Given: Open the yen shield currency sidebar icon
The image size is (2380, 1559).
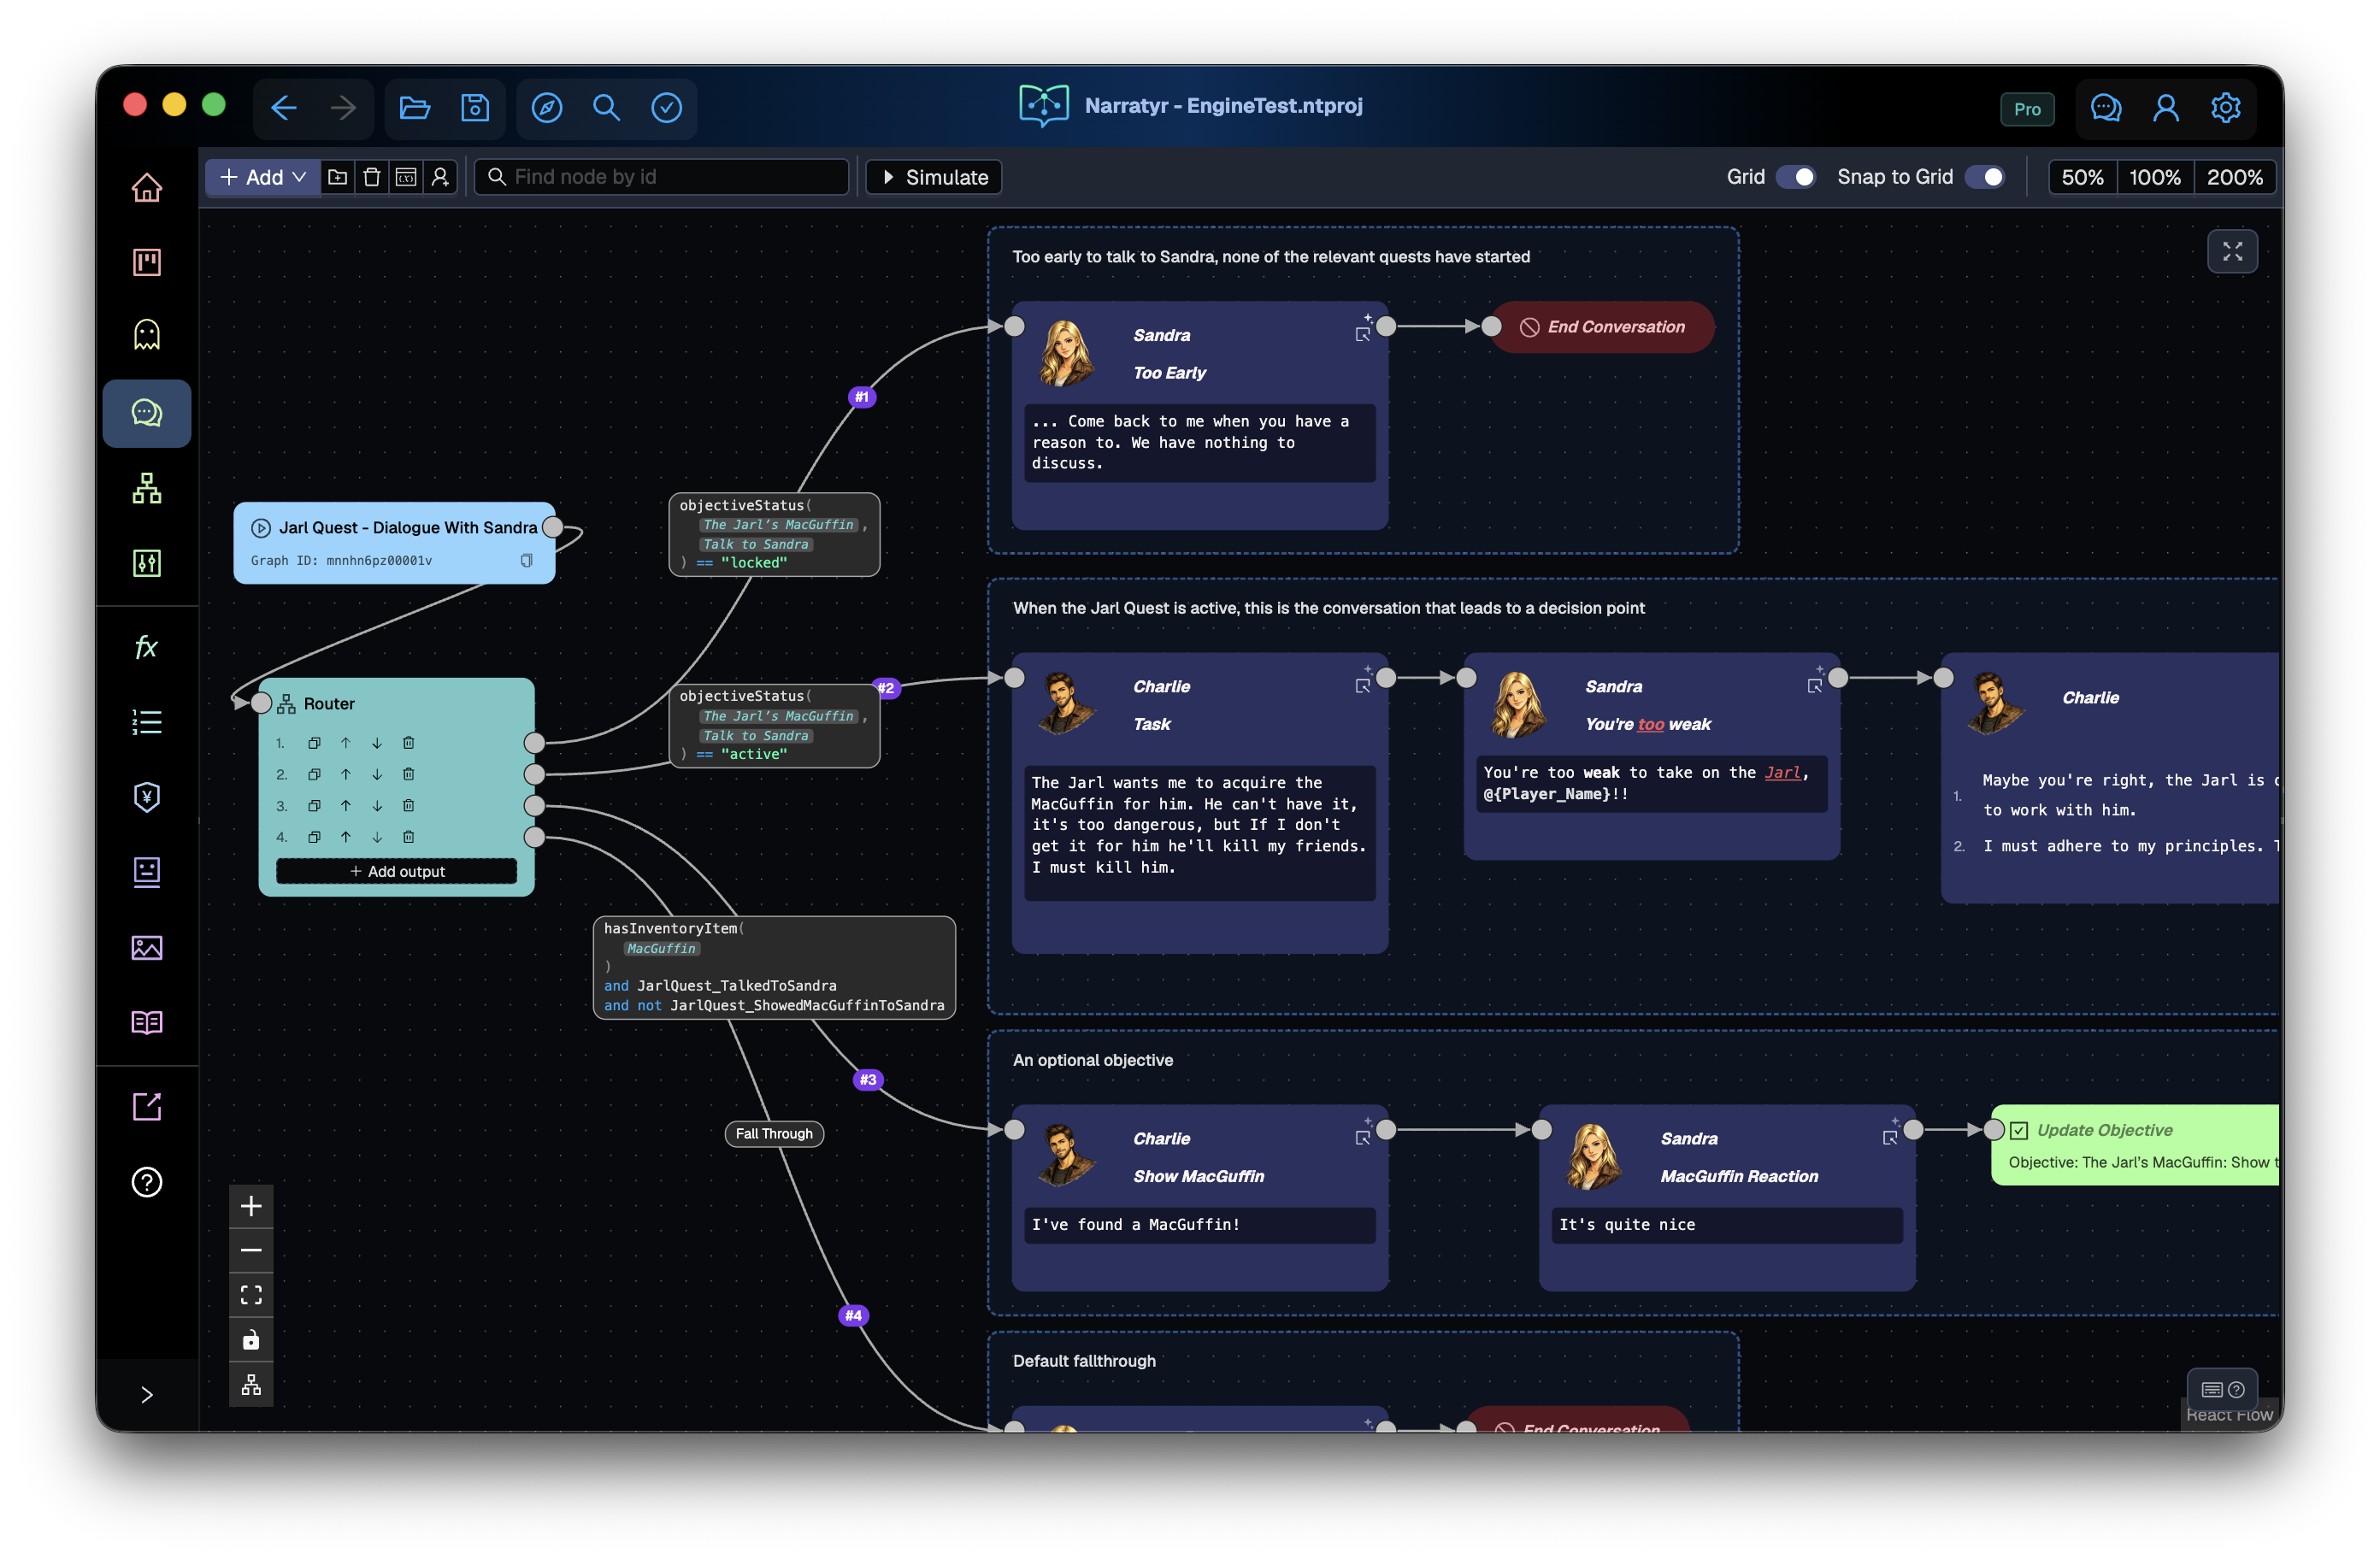Looking at the screenshot, I should (147, 797).
